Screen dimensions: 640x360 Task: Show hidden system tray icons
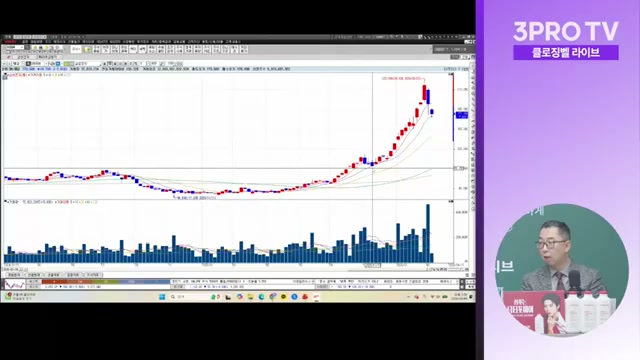[409, 297]
